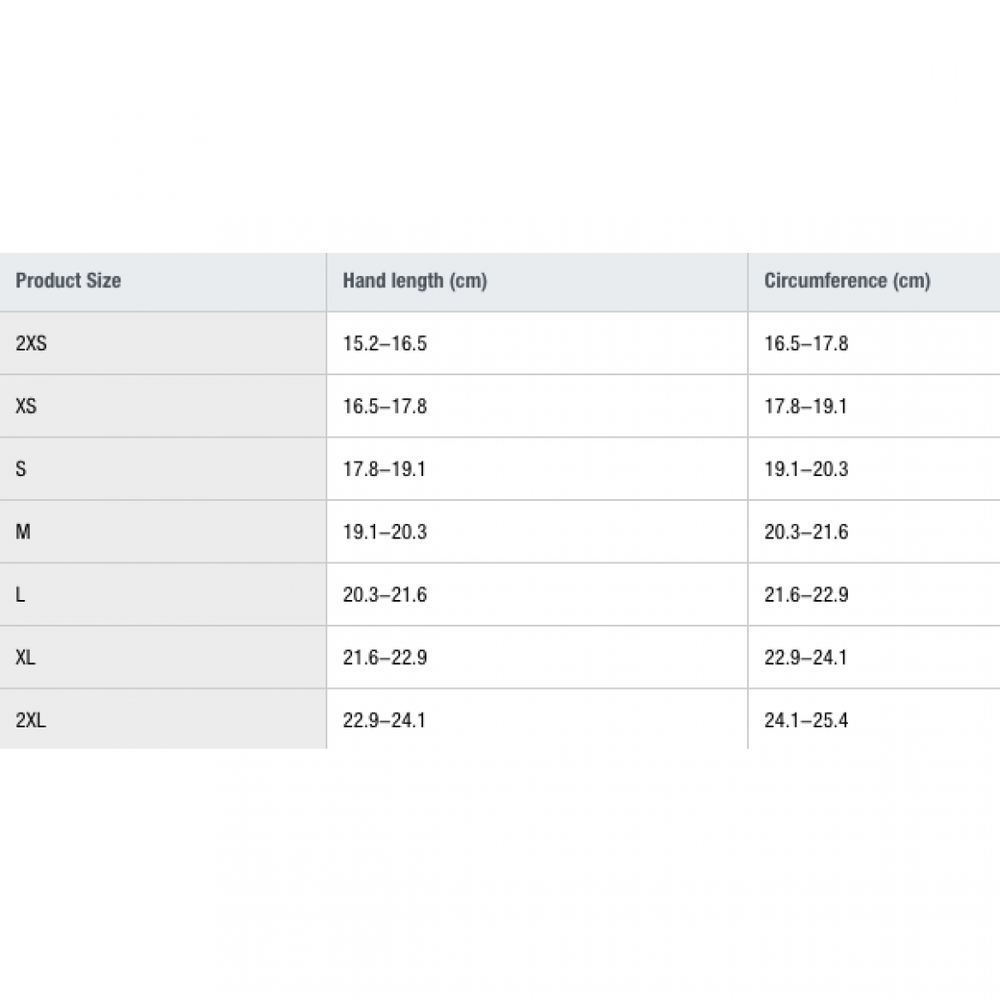Select the L size row label
1000x1000 pixels.
21,595
